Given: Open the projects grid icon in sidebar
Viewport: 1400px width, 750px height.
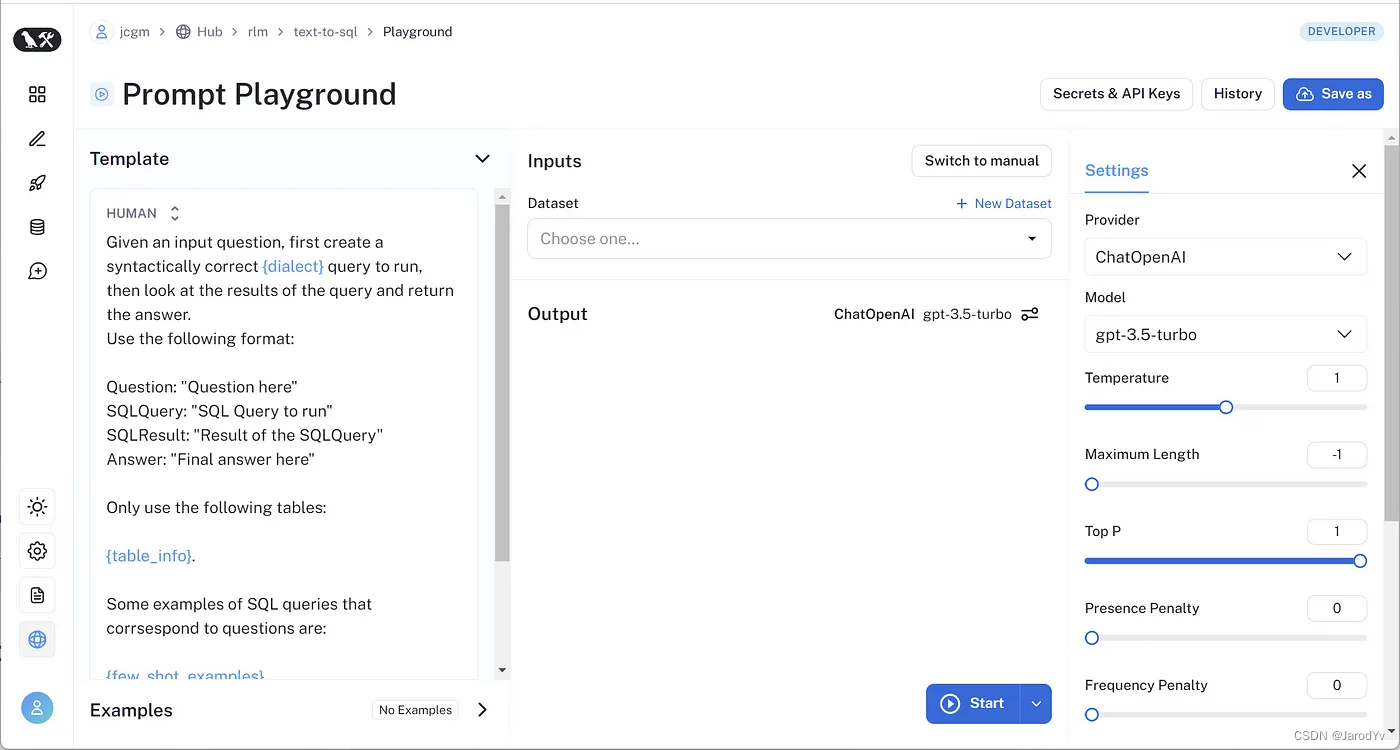Looking at the screenshot, I should coord(37,94).
